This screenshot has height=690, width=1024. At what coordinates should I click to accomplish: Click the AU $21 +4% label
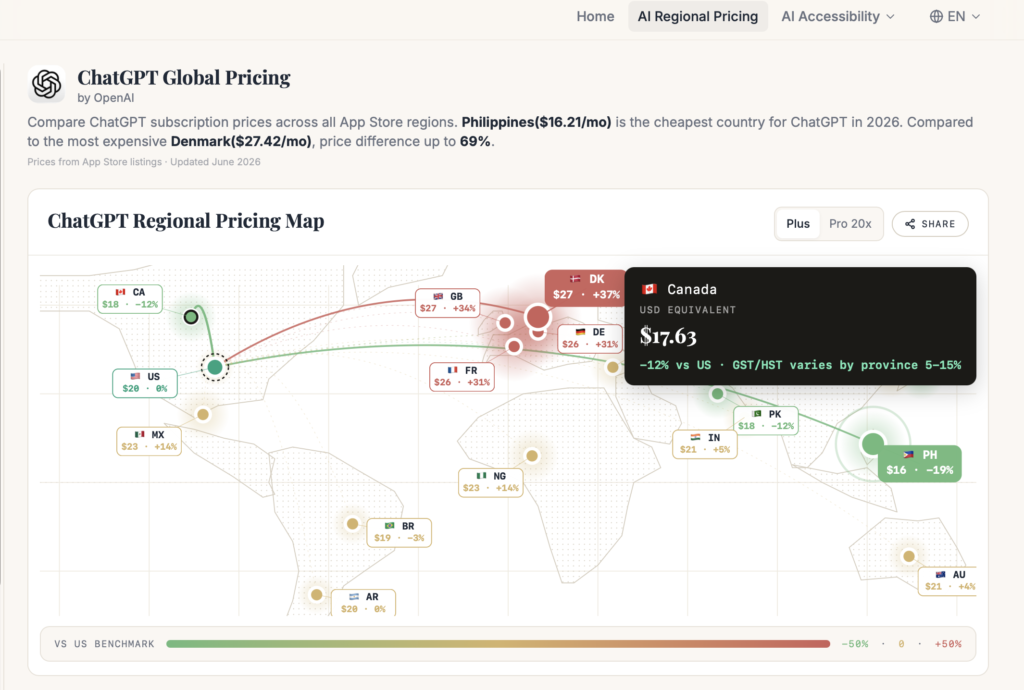pyautogui.click(x=948, y=580)
